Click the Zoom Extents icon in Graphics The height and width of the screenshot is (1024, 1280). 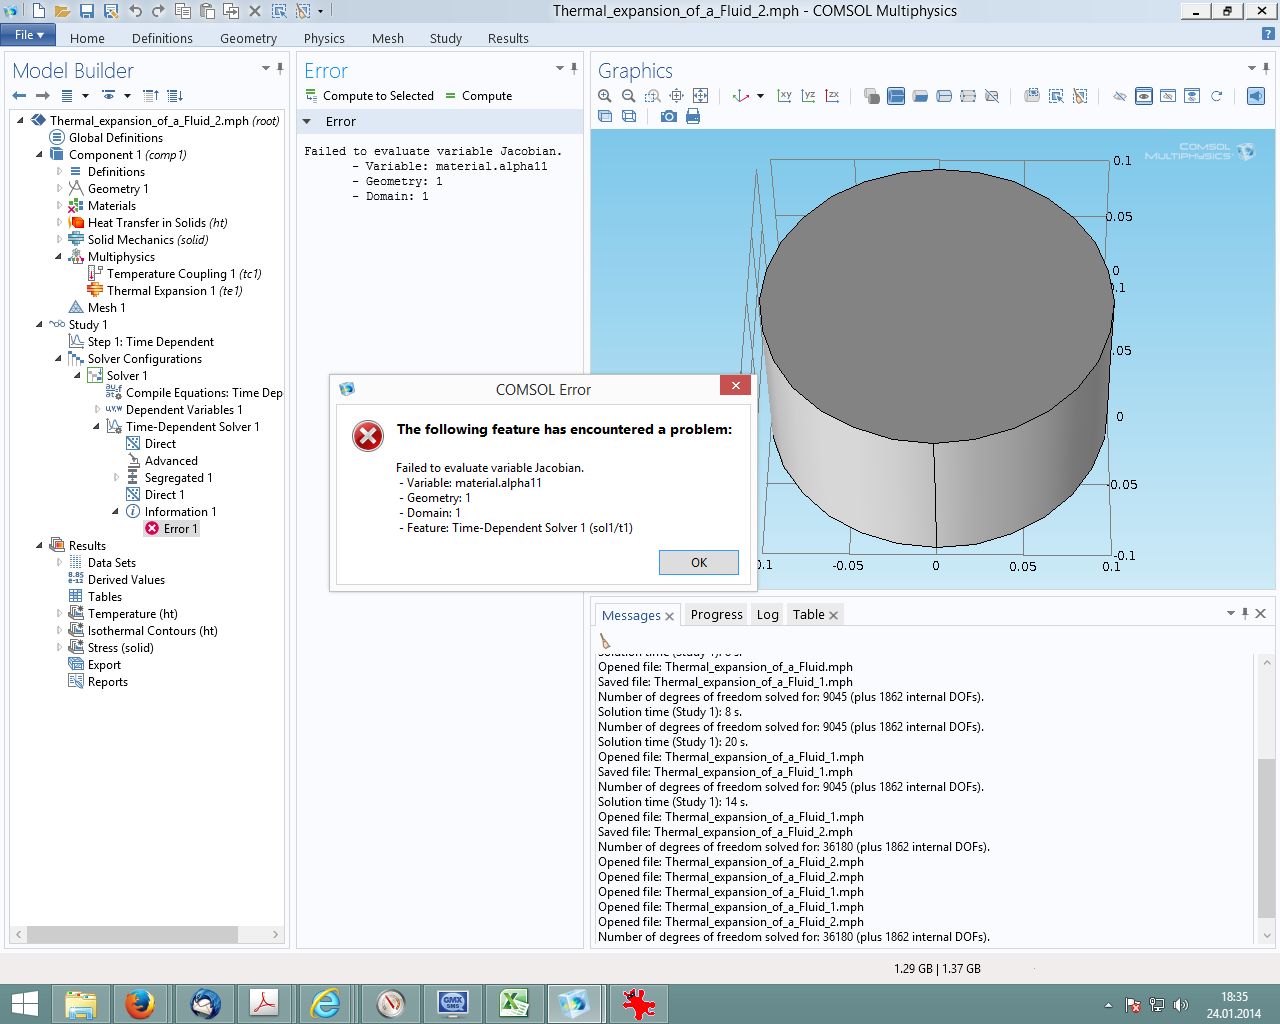click(x=701, y=96)
